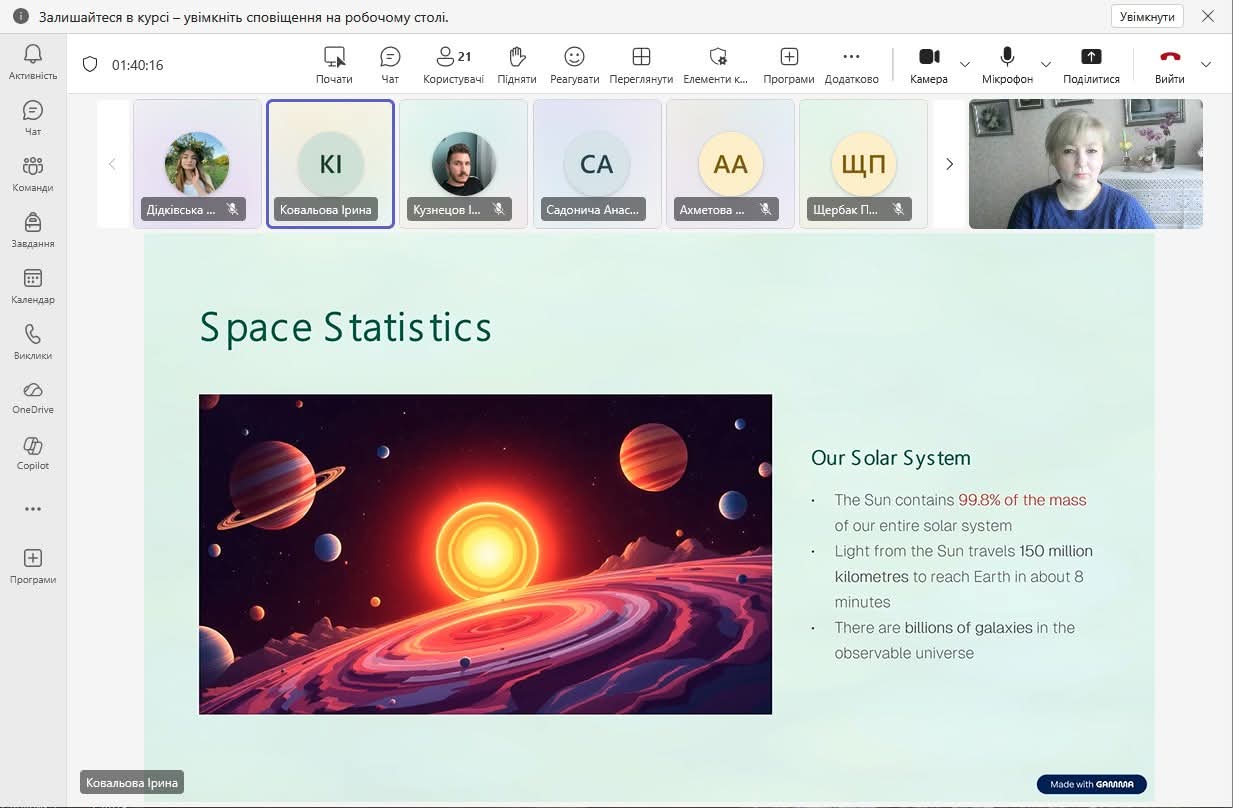
Task: Show next participants with right arrow
Action: click(949, 164)
